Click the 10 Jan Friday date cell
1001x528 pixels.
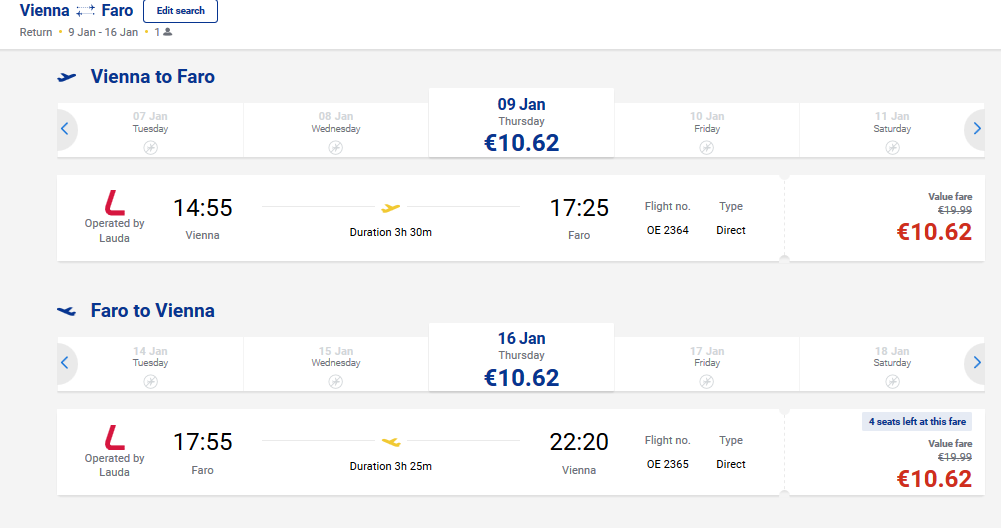click(x=707, y=131)
